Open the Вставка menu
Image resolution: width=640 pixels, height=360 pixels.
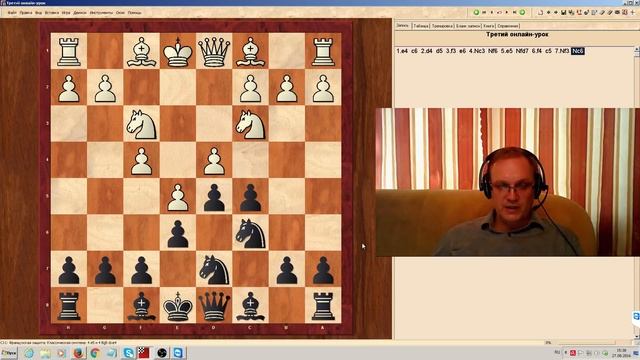(52, 13)
